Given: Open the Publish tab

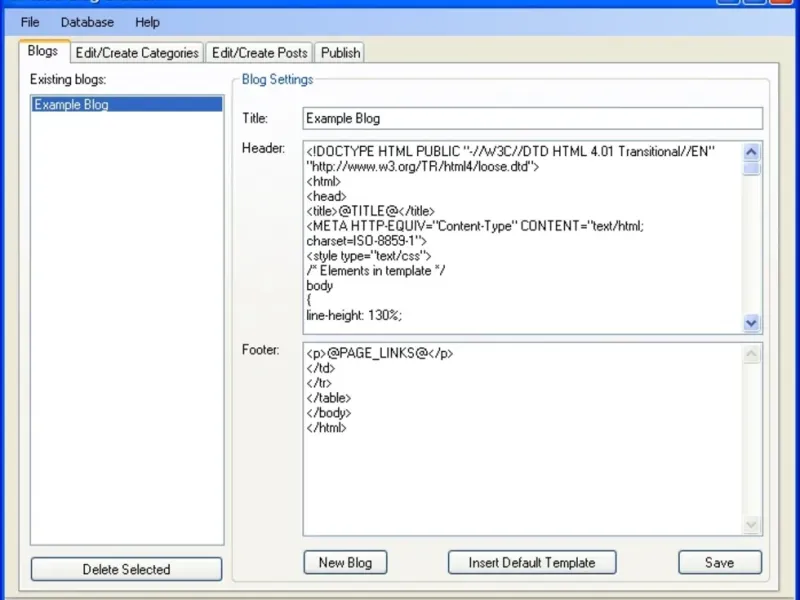Looking at the screenshot, I should [x=340, y=53].
